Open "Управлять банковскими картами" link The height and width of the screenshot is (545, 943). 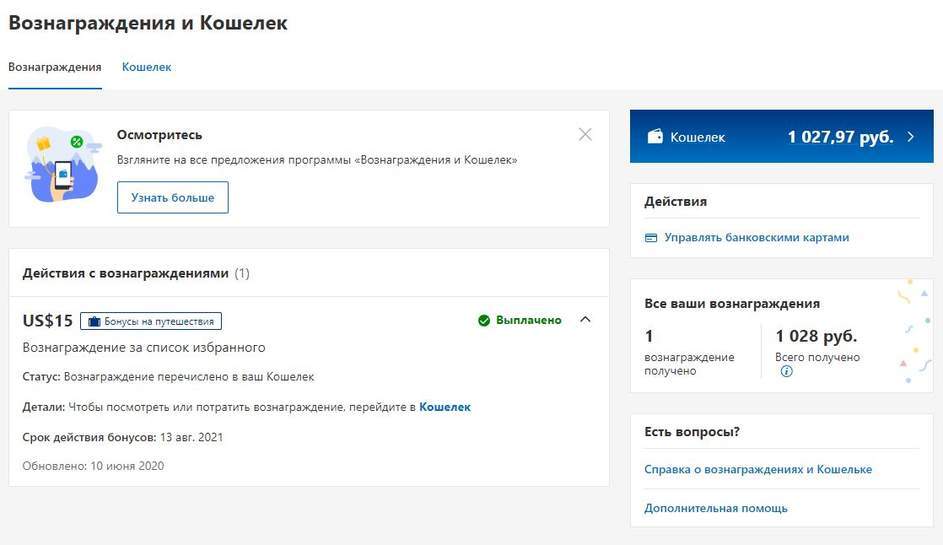pyautogui.click(x=756, y=238)
